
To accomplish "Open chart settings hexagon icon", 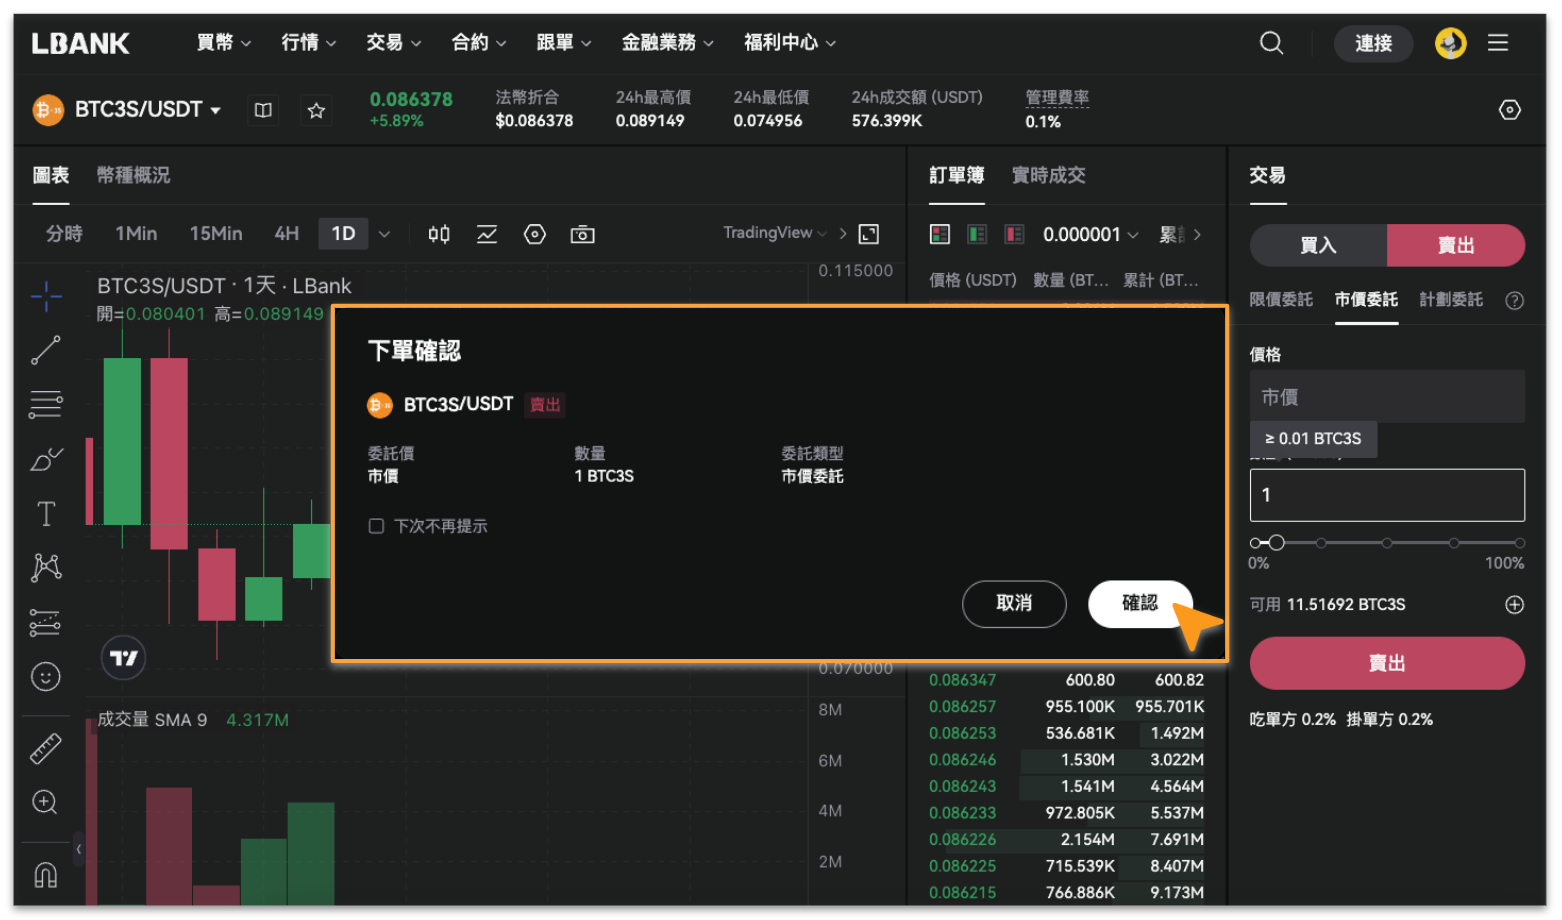I will click(x=535, y=234).
